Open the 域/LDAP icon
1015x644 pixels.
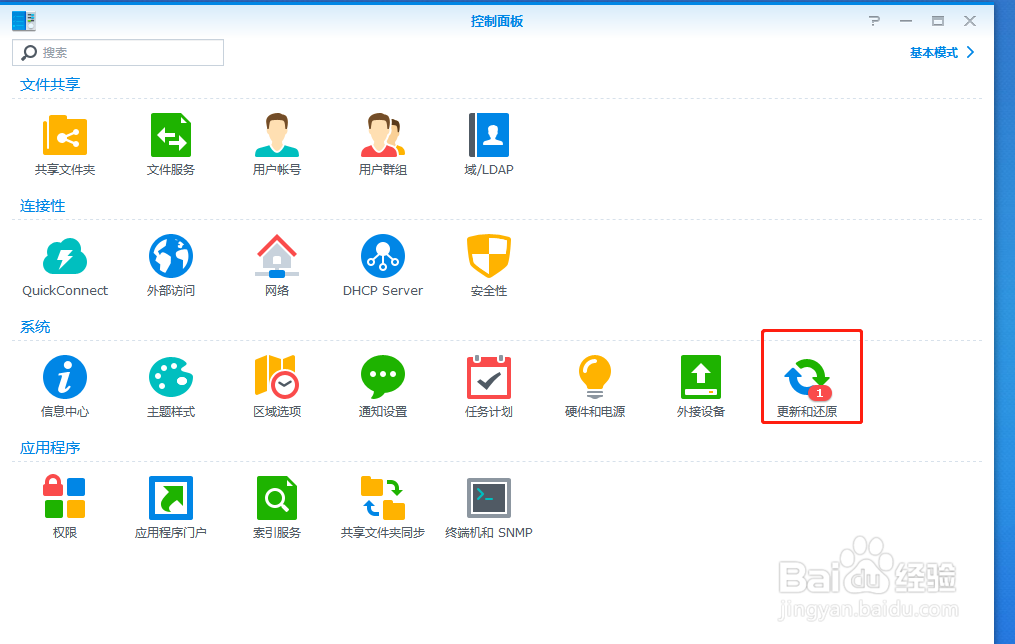(x=489, y=135)
